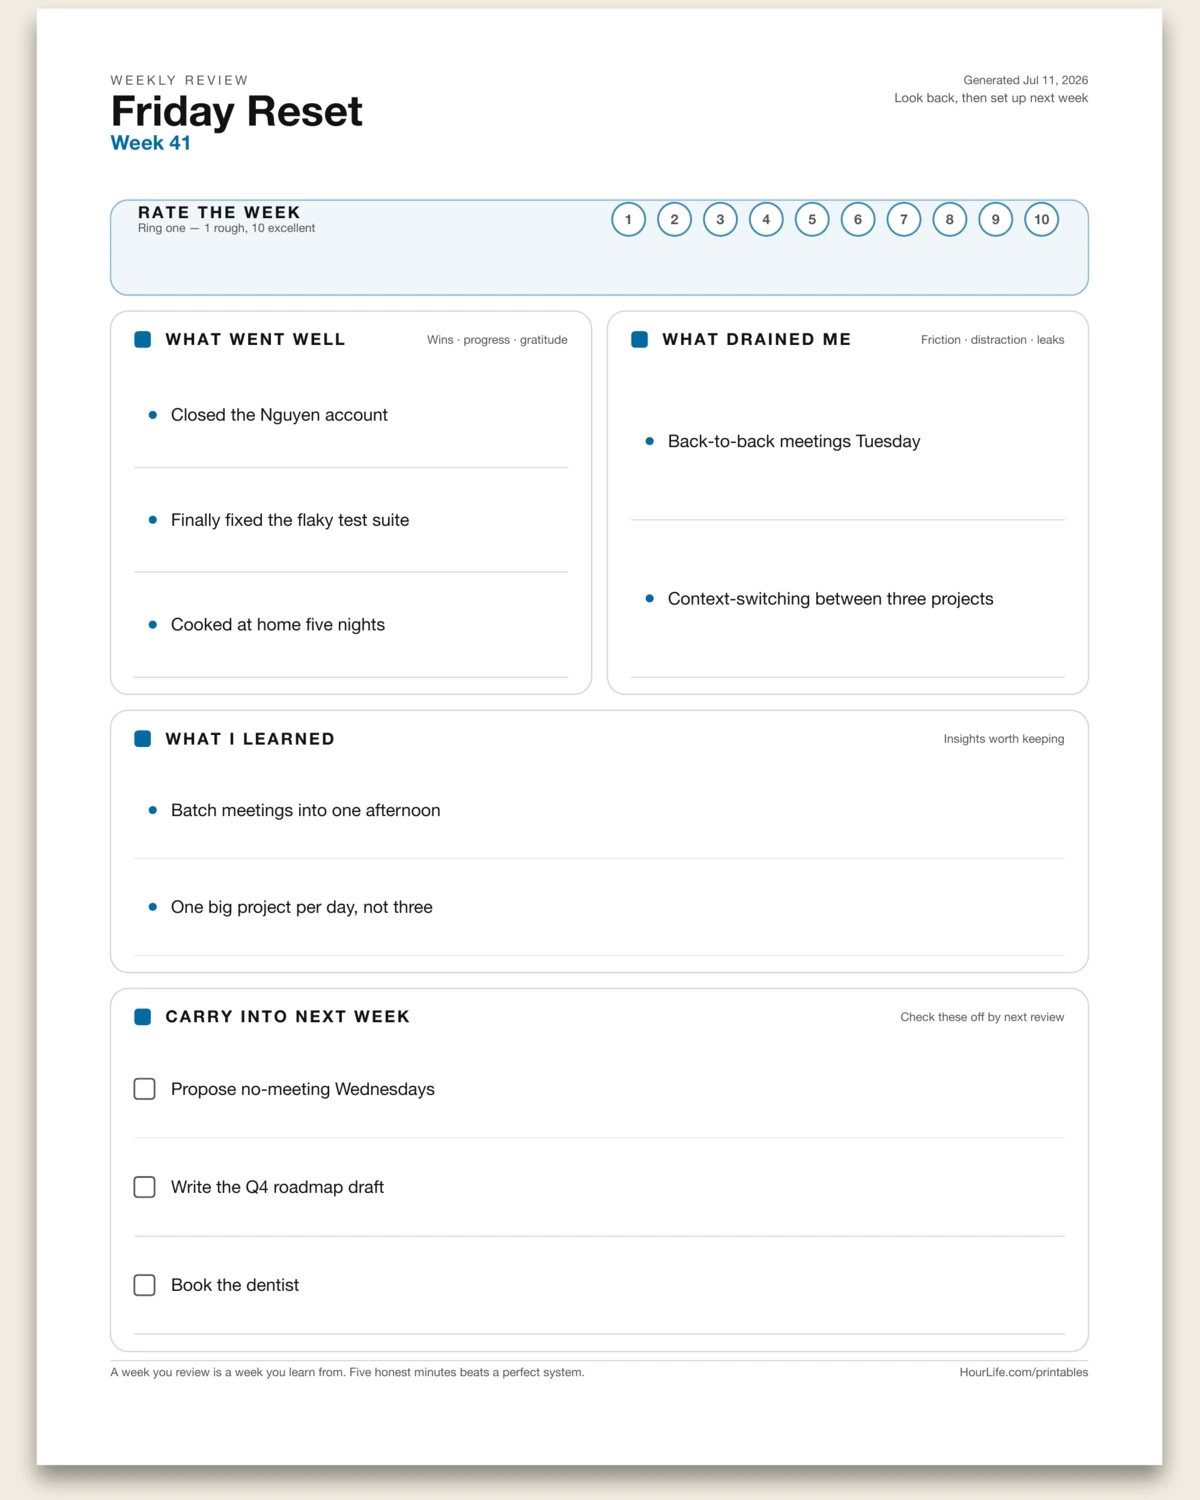This screenshot has width=1200, height=1500.
Task: Click 'Write the Q4 roadmap draft' text
Action: (277, 1187)
